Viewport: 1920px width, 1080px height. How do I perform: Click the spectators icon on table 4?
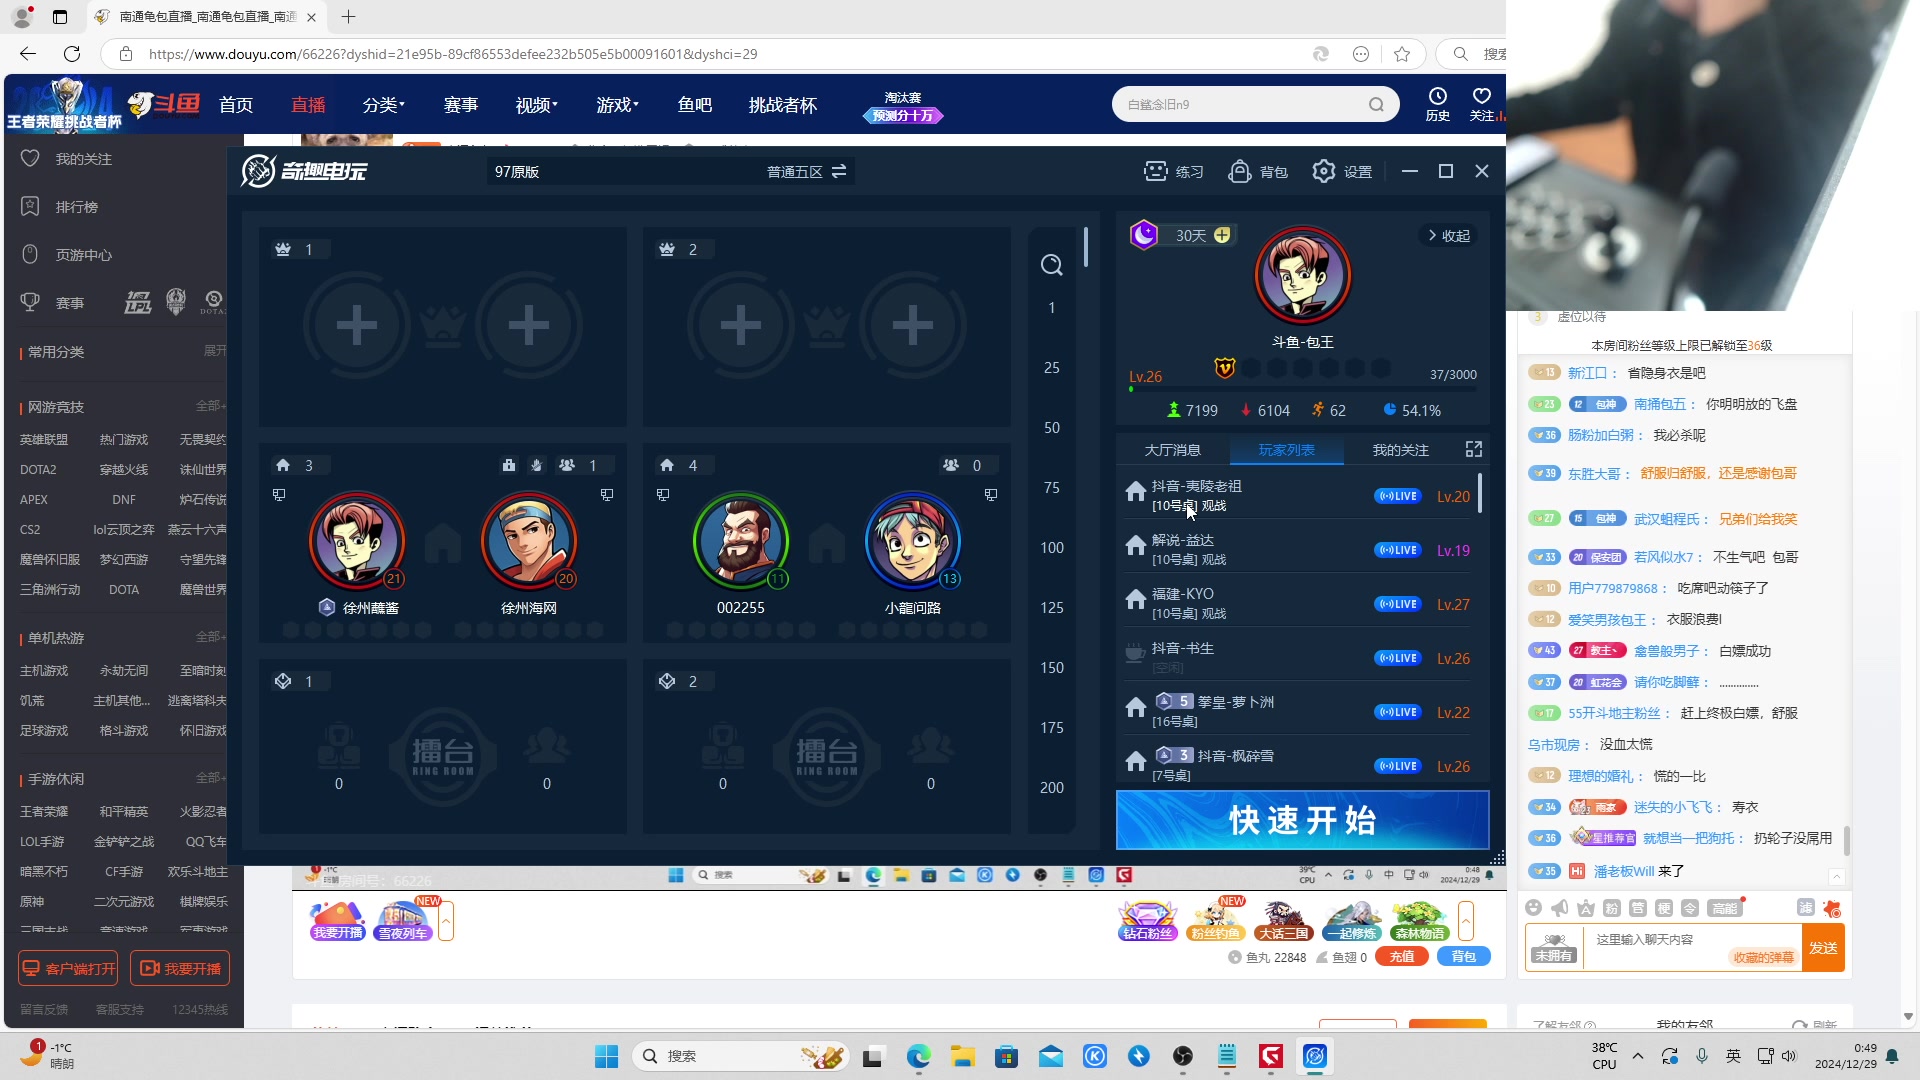(x=951, y=465)
